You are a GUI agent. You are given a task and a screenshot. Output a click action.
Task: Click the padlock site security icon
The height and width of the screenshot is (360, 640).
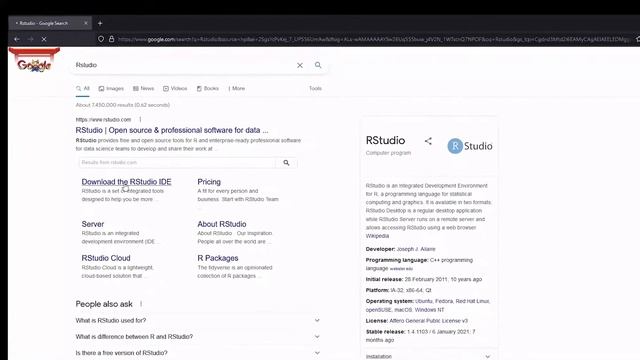pyautogui.click(x=111, y=39)
